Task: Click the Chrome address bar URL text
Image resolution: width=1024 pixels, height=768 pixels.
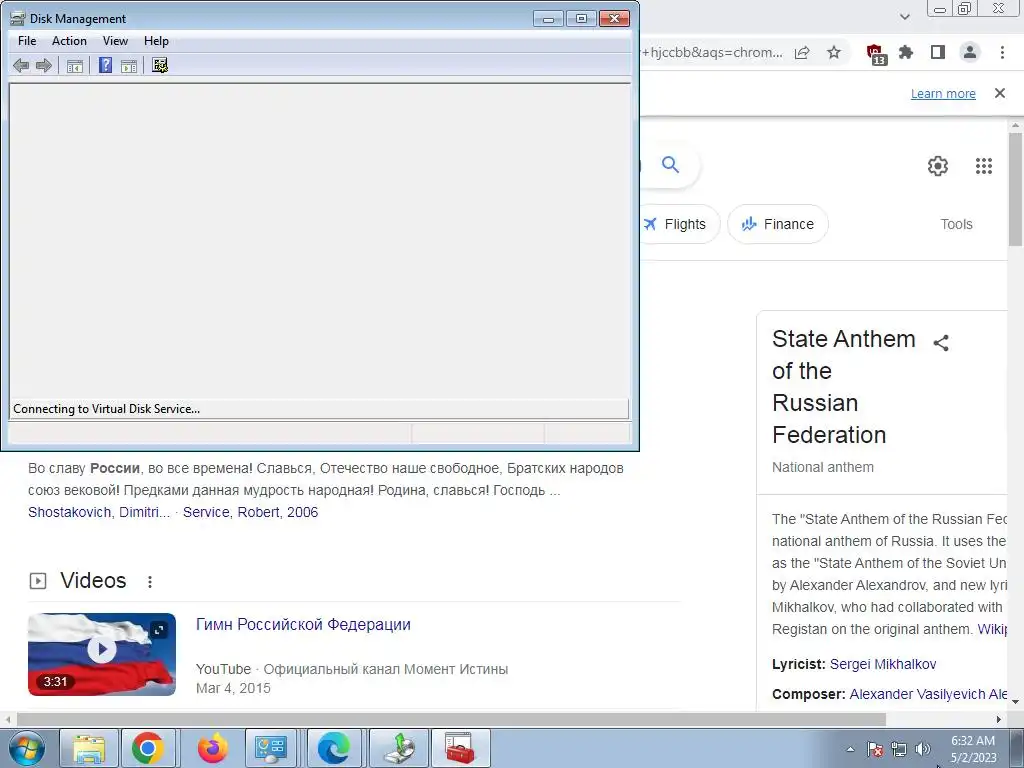Action: tap(712, 52)
